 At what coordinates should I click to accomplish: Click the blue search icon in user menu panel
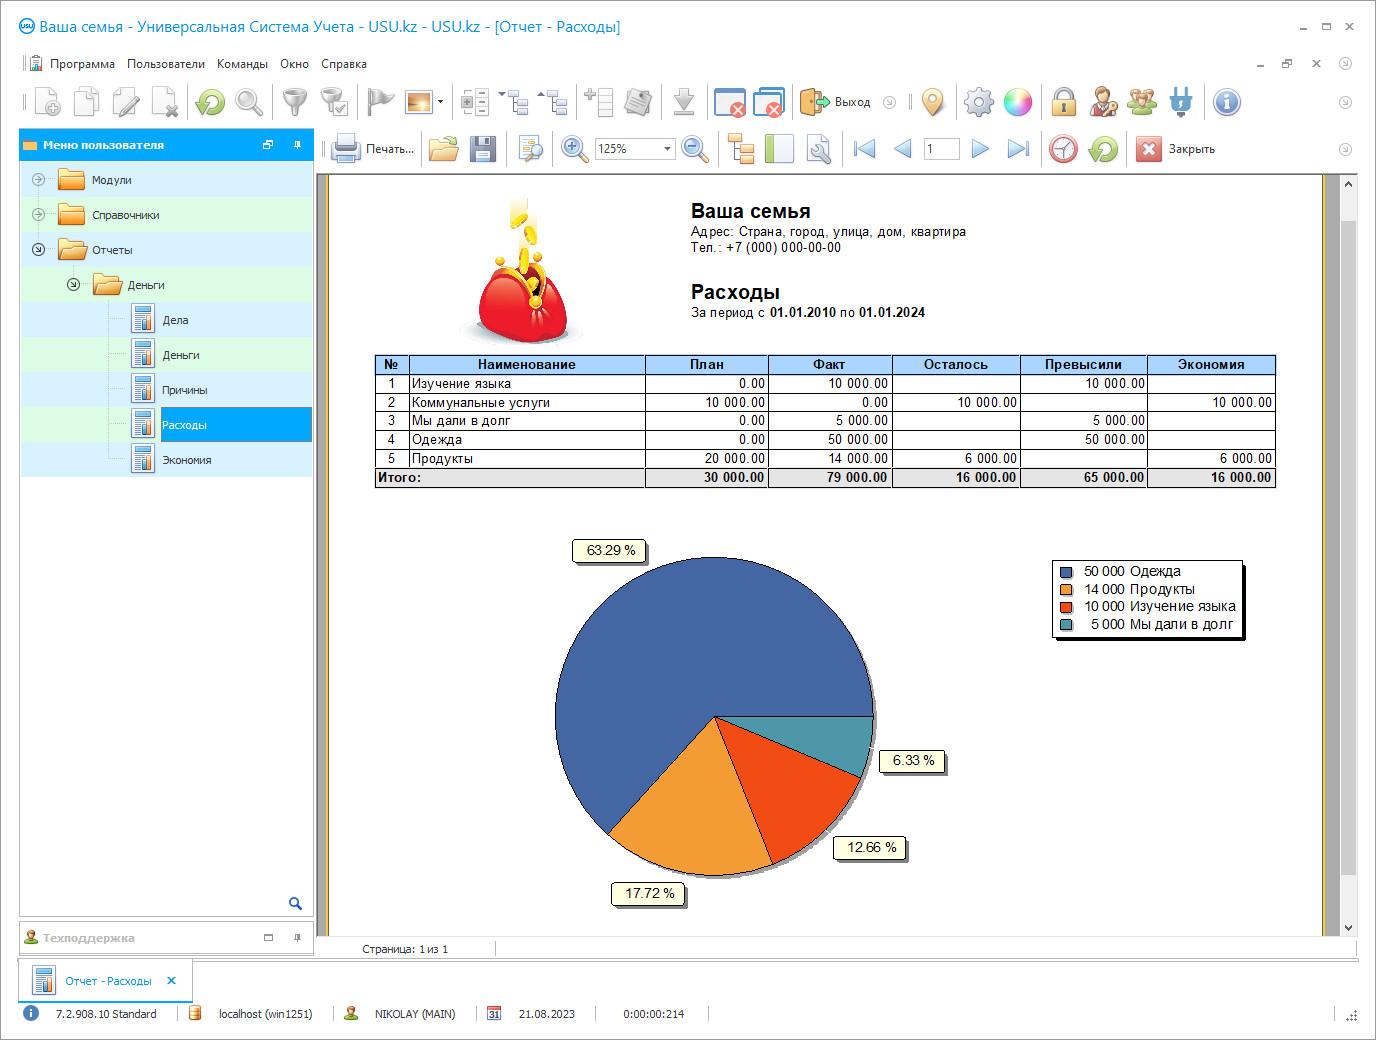[295, 903]
